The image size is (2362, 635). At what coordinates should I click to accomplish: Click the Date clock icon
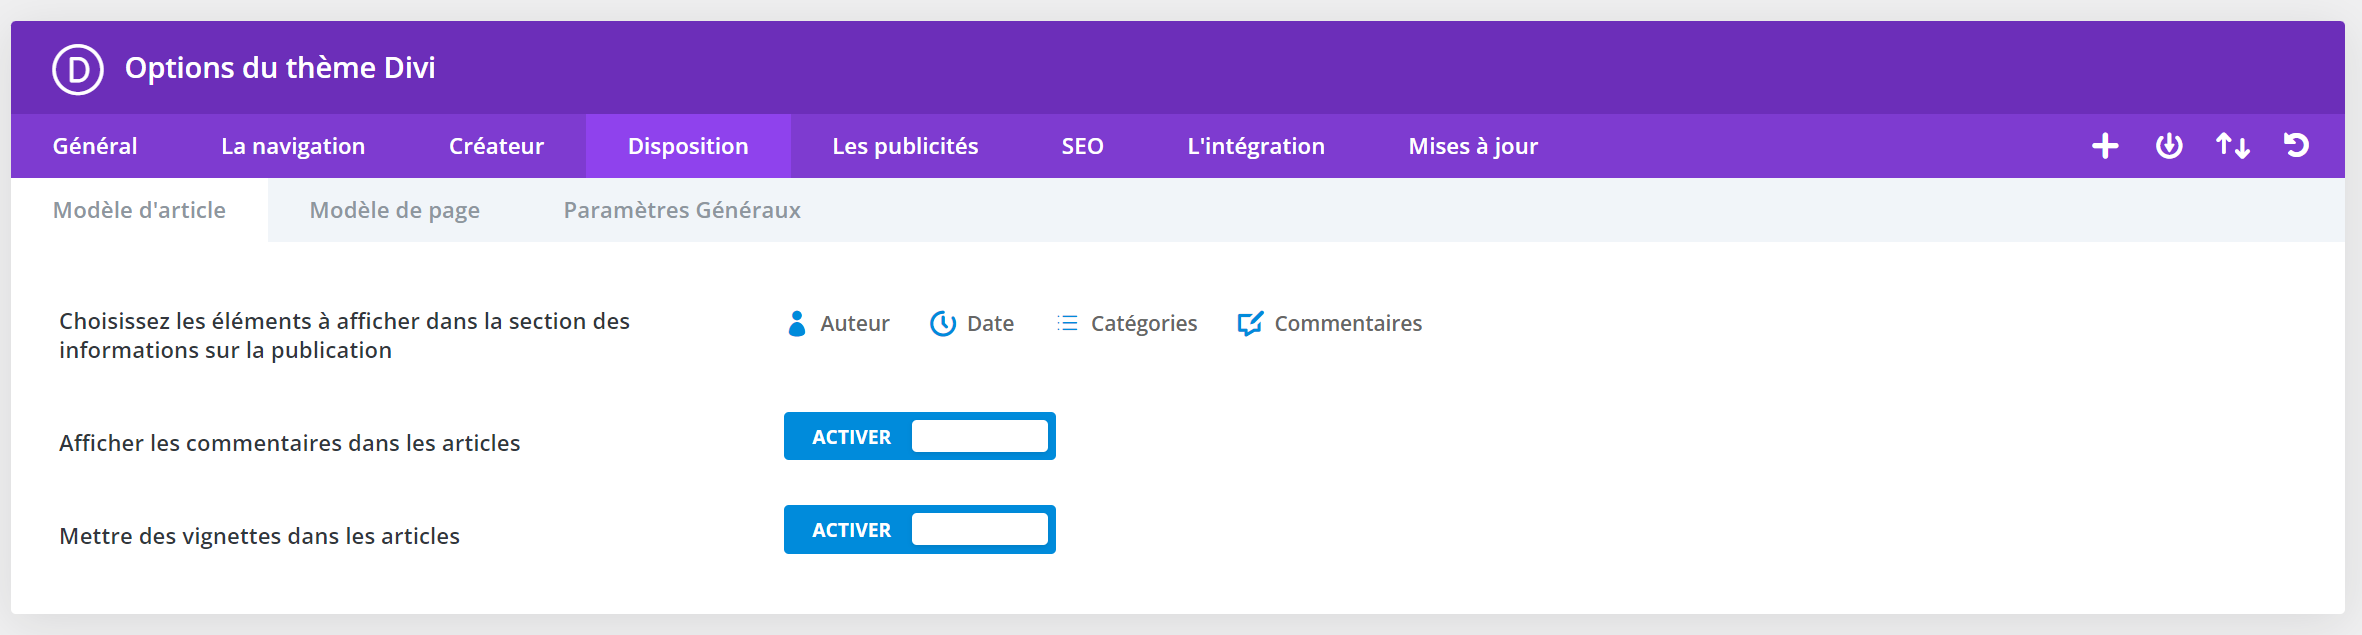(x=943, y=323)
